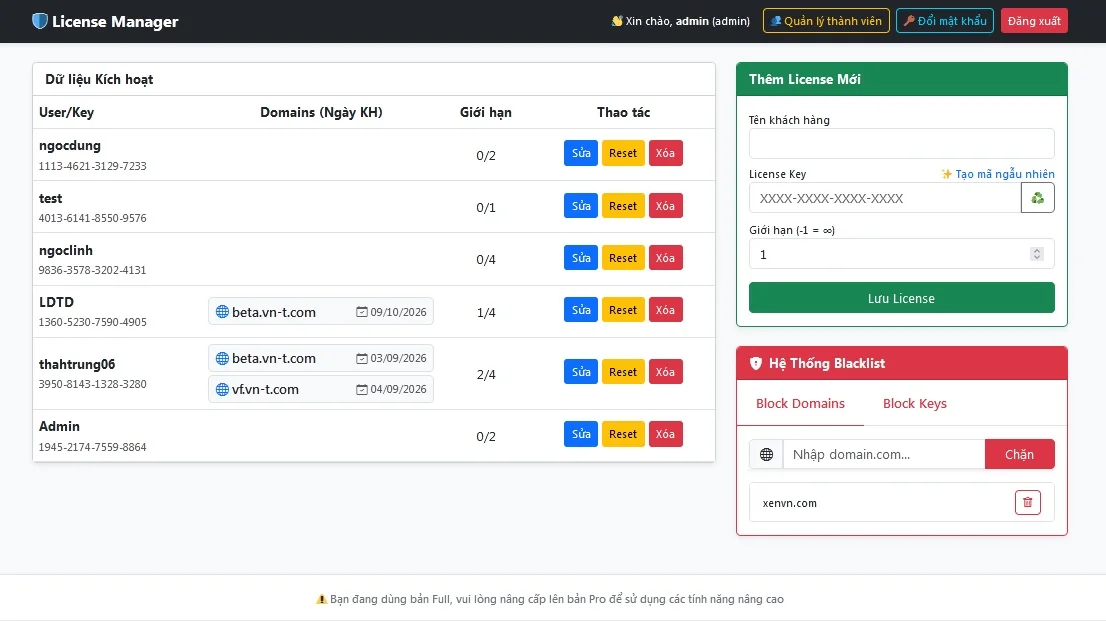Delete the LDTD license with Xóa
The image size is (1106, 621).
(x=665, y=310)
